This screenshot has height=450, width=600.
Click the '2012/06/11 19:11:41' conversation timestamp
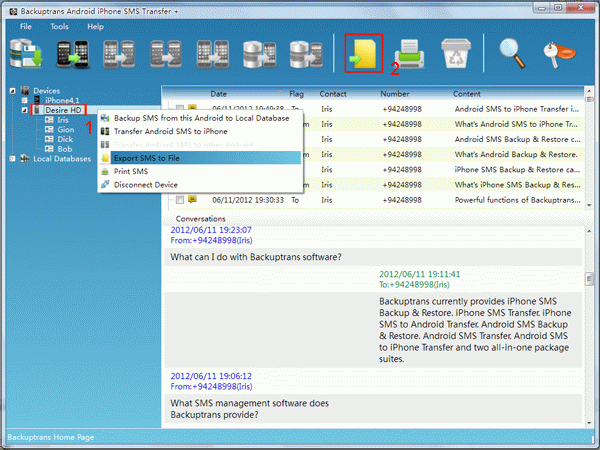tap(419, 274)
